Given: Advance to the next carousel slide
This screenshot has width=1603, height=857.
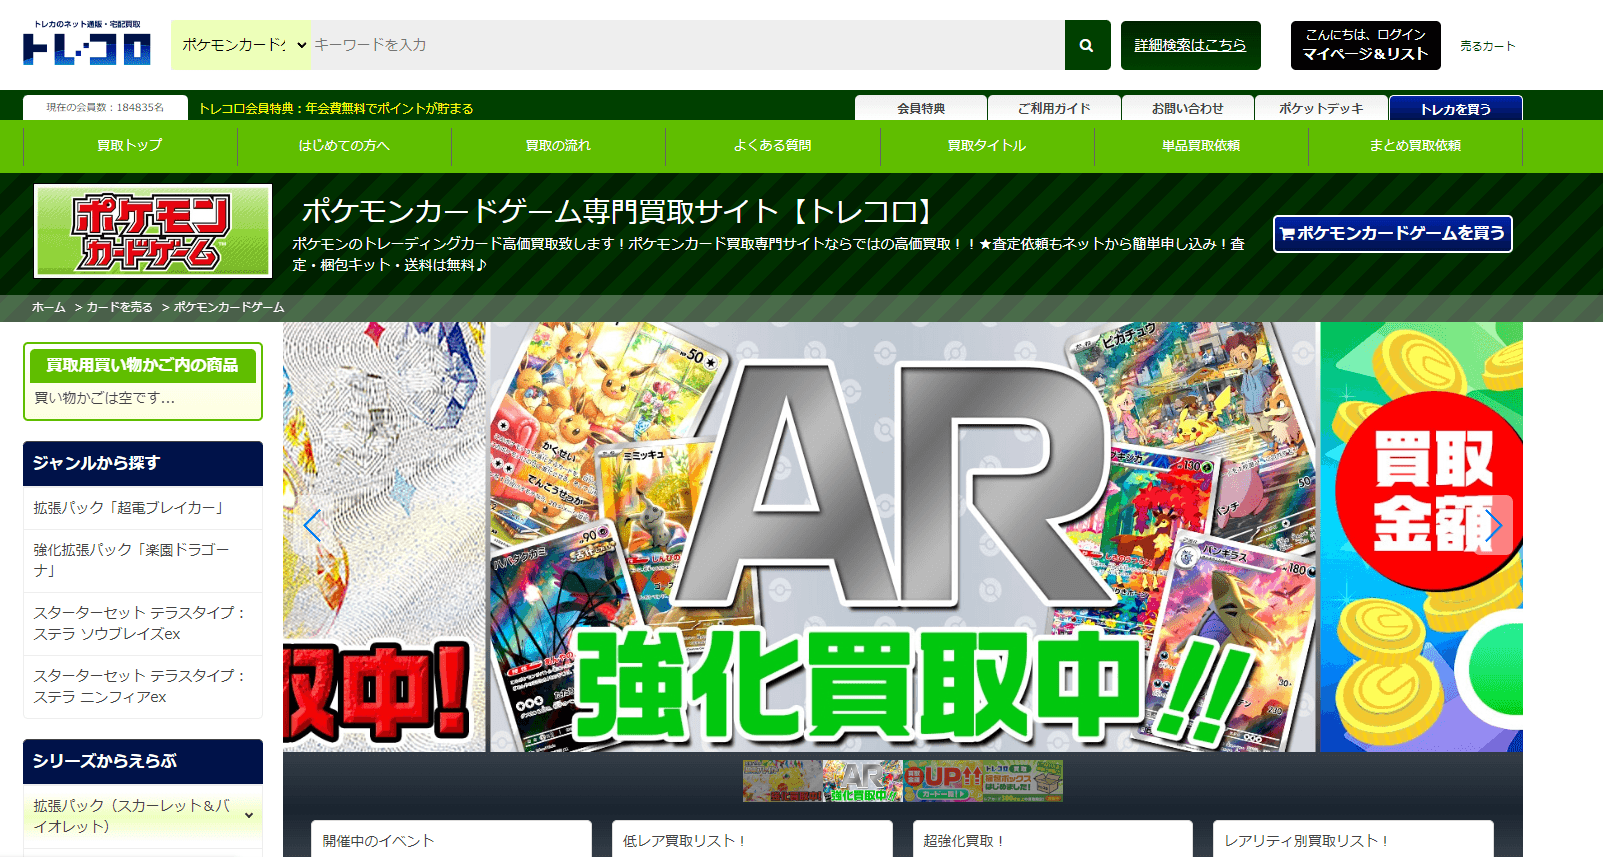Looking at the screenshot, I should click(1492, 525).
